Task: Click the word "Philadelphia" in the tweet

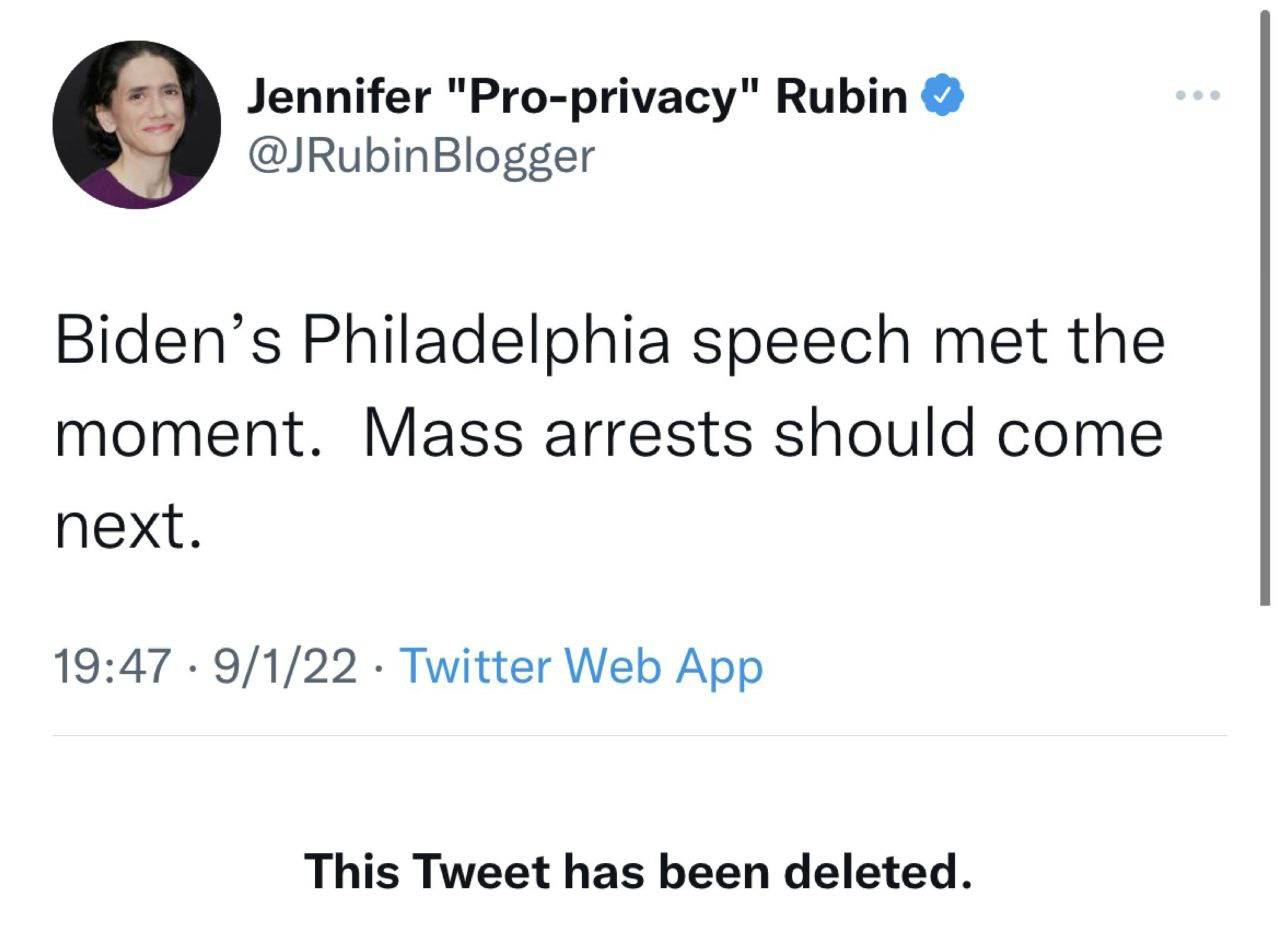Action: pyautogui.click(x=485, y=341)
